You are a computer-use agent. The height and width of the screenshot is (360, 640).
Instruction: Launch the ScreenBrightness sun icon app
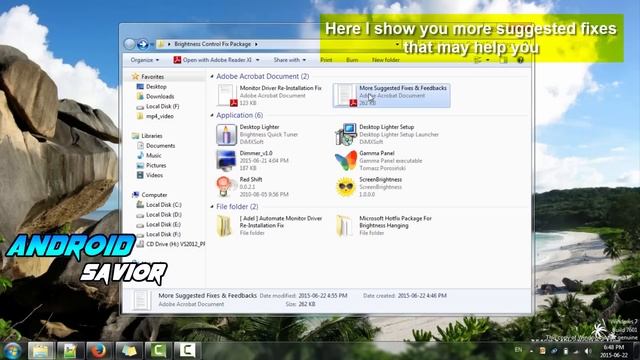(369, 187)
